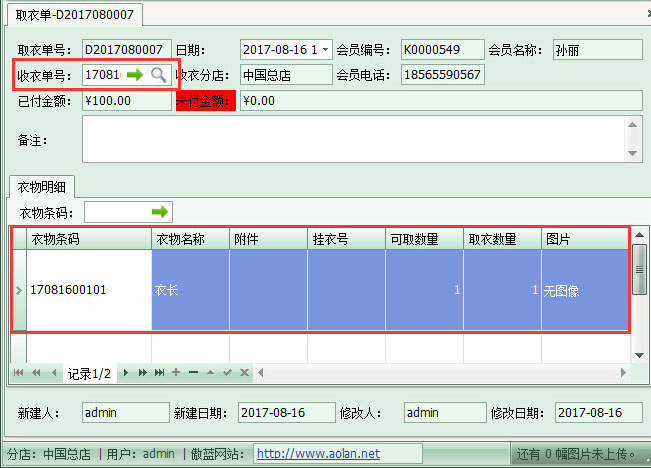Click the green arrow beside 收衣单号 field
Screen dimensions: 651x468
[135, 75]
